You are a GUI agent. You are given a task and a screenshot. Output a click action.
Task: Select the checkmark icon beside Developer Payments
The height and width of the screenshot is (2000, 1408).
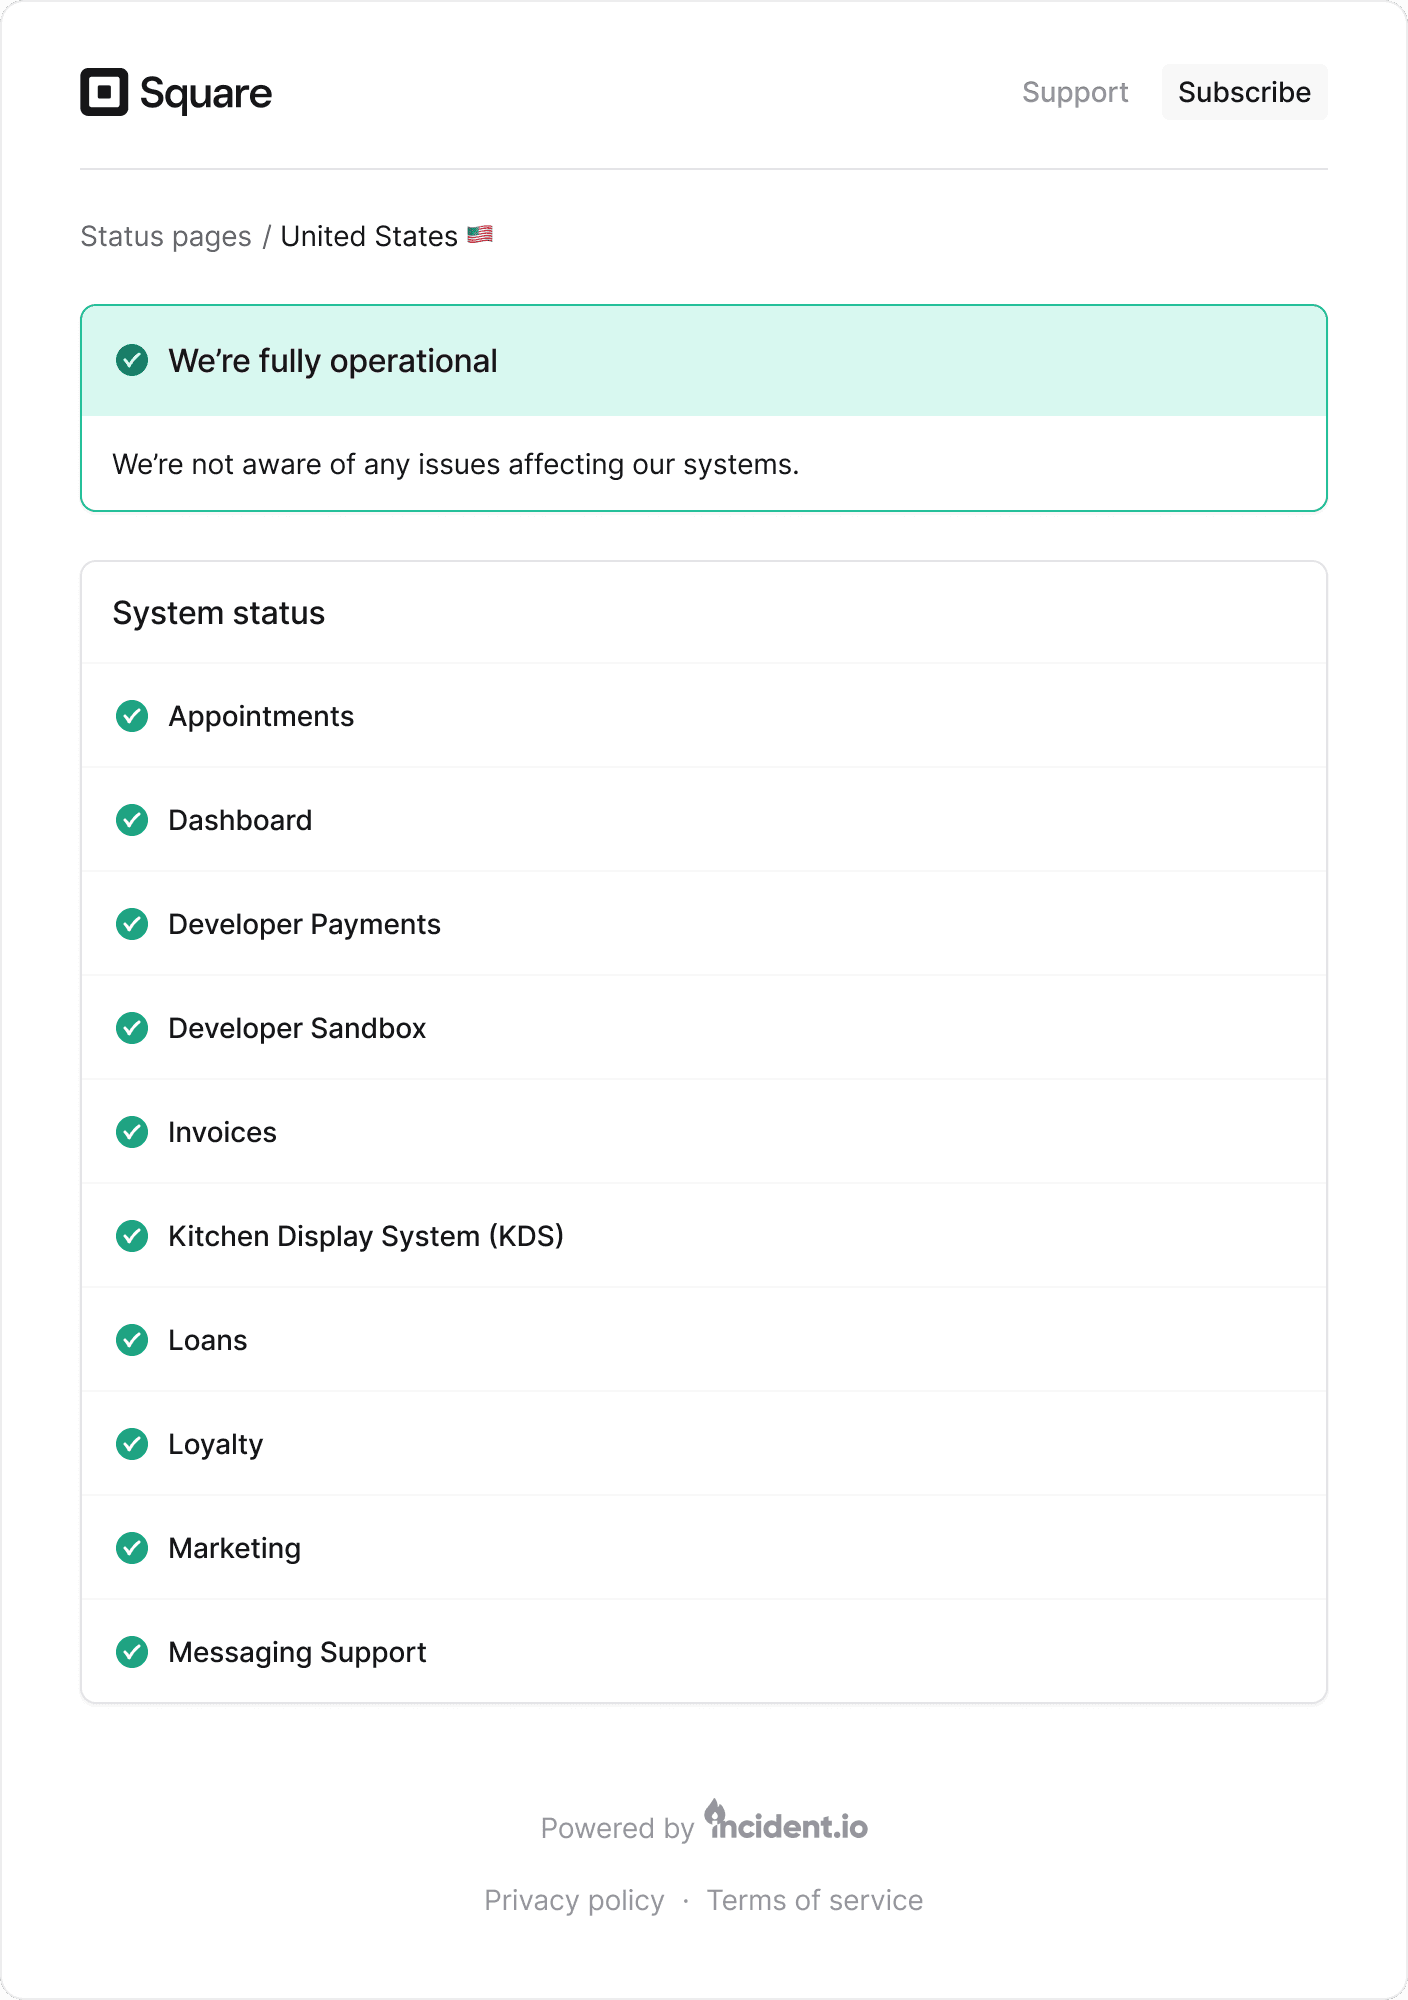pos(133,924)
